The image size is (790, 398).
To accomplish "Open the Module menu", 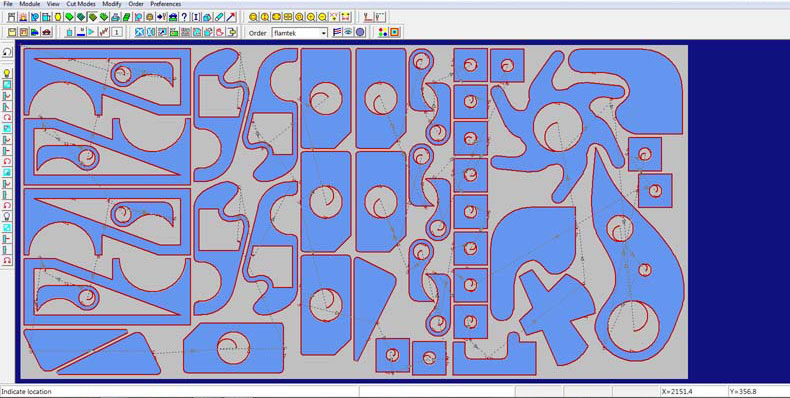I will tap(30, 4).
